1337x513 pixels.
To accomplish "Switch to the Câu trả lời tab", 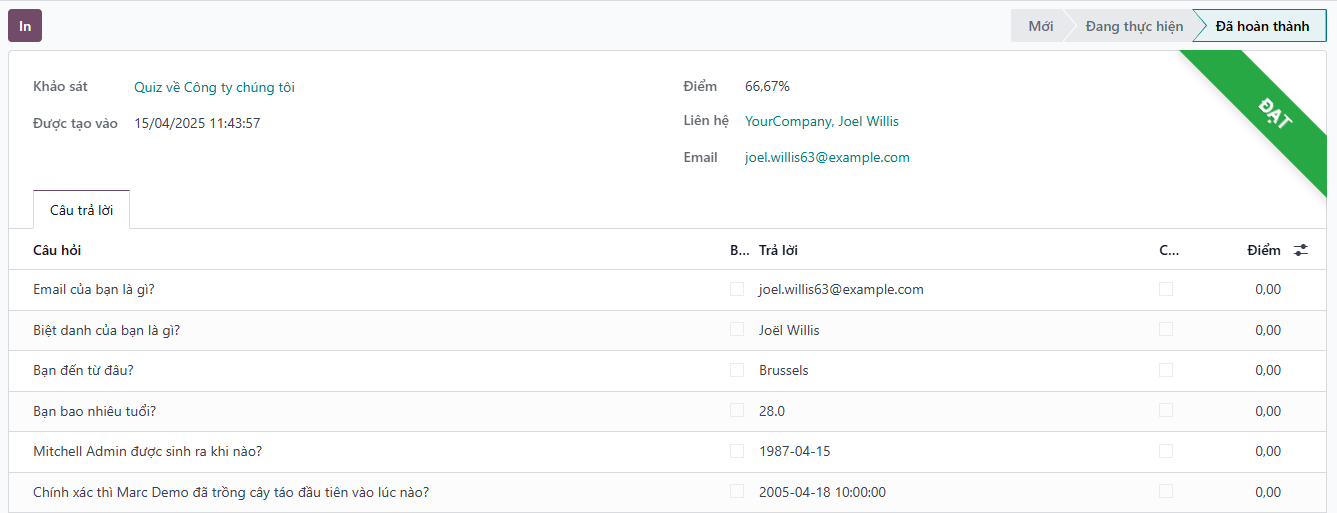I will pos(81,210).
